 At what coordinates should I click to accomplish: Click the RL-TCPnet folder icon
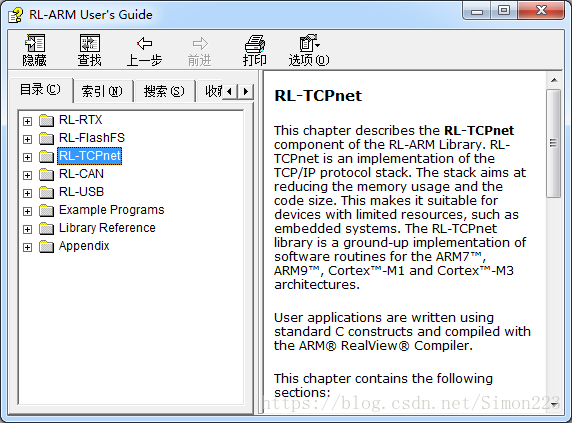point(46,156)
